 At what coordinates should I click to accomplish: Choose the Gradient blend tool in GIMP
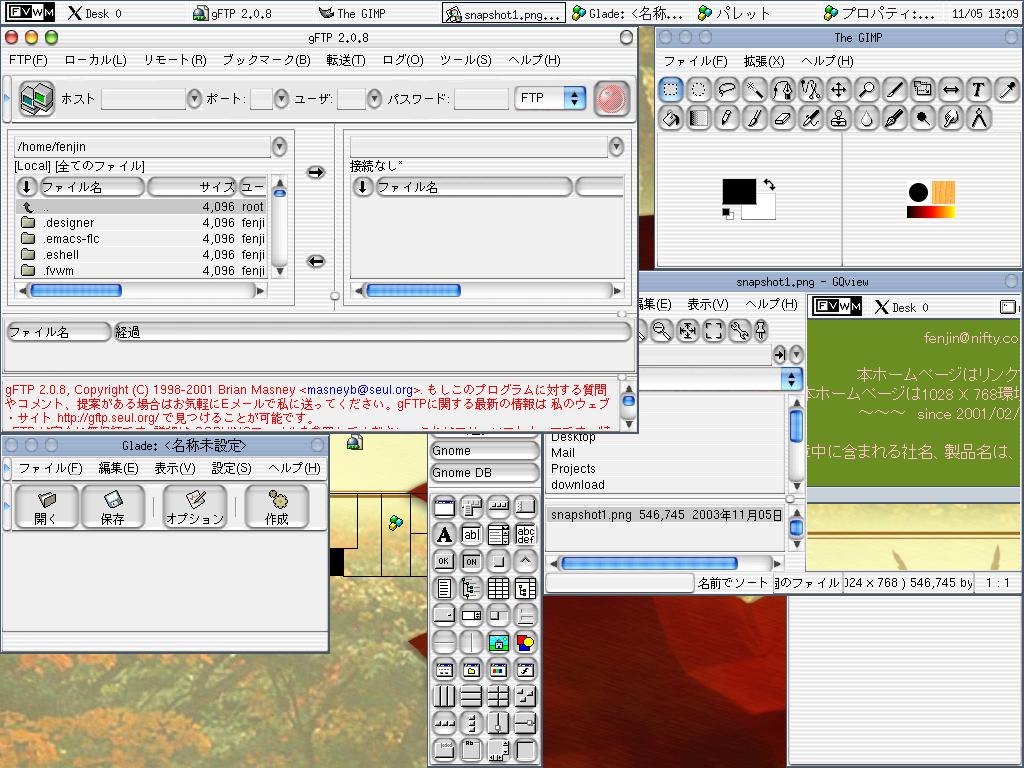699,118
